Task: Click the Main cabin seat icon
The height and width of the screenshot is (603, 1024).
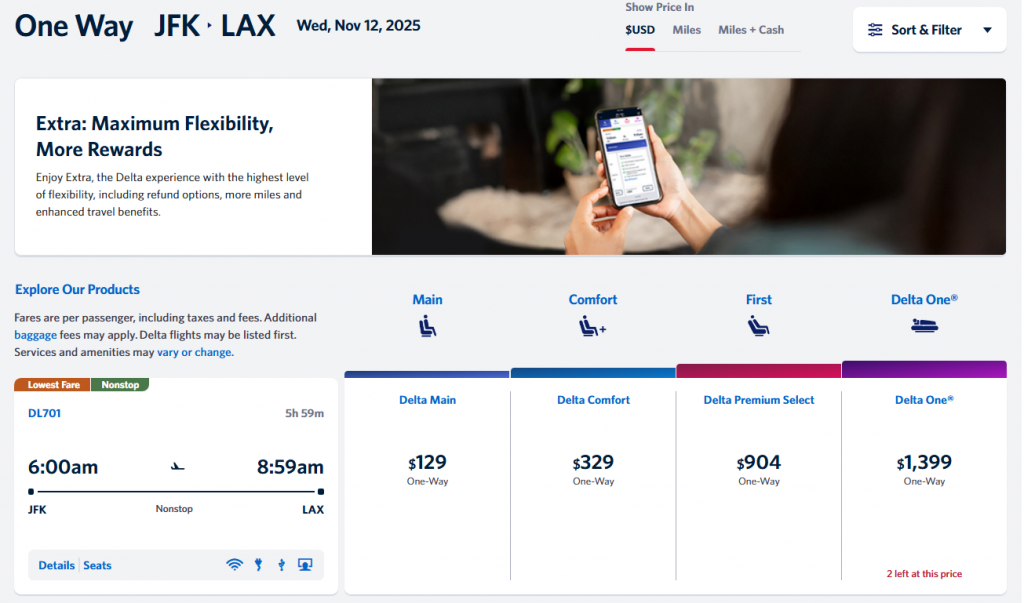Action: [427, 324]
